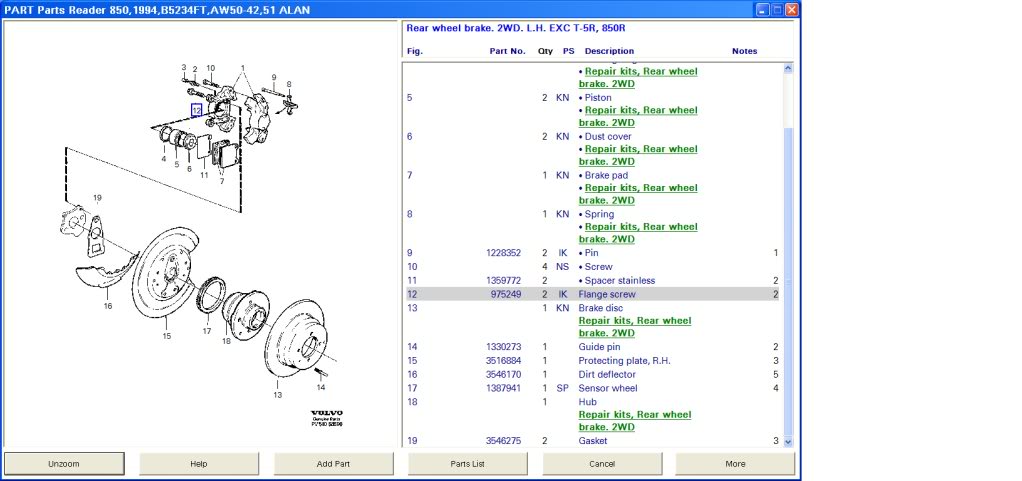Open Repair kits link under Spring
The height and width of the screenshot is (481, 1022).
pos(638,233)
